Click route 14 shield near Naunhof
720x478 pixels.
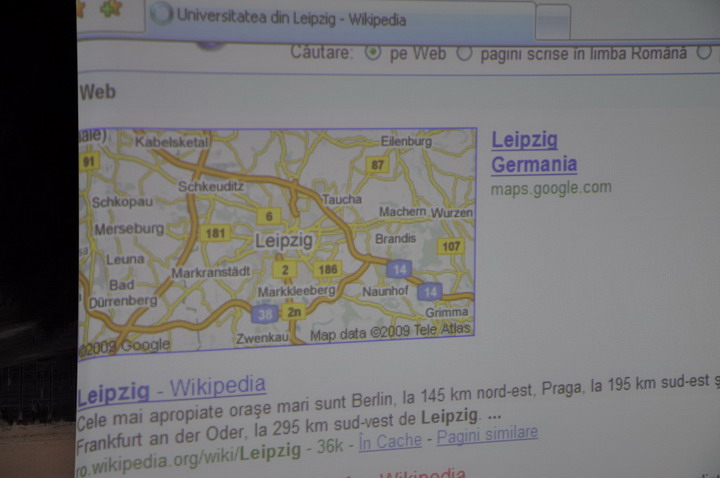pyautogui.click(x=399, y=269)
